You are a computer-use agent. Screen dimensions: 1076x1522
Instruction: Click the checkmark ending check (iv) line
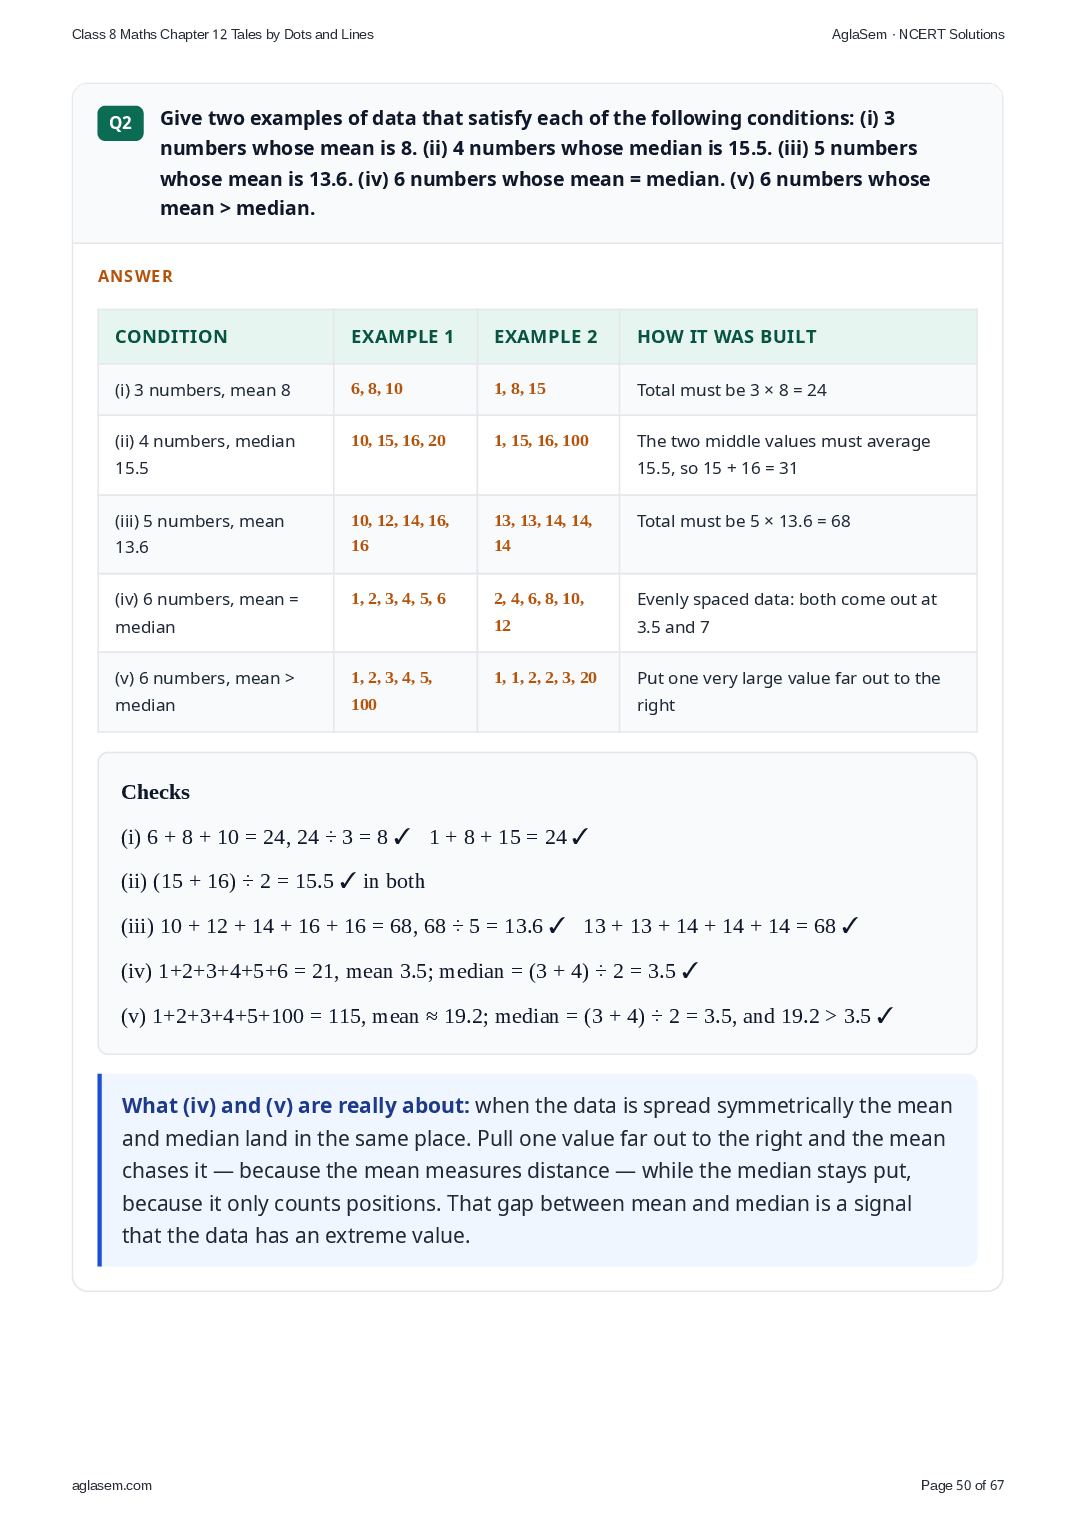pos(689,971)
